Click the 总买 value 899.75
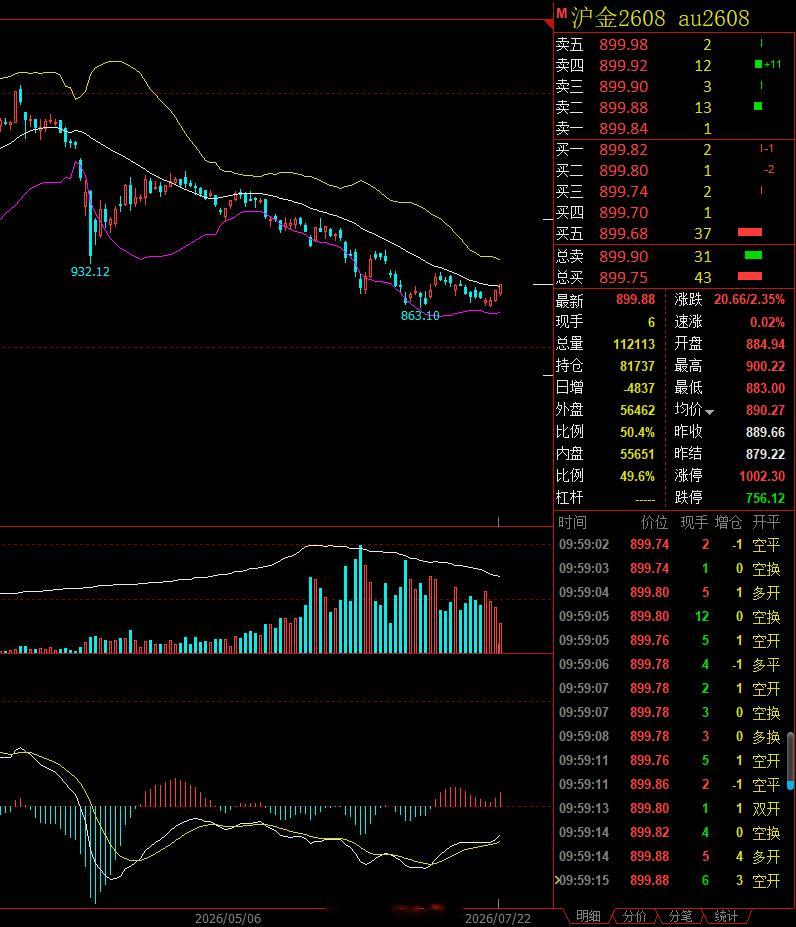796x927 pixels. pos(623,277)
